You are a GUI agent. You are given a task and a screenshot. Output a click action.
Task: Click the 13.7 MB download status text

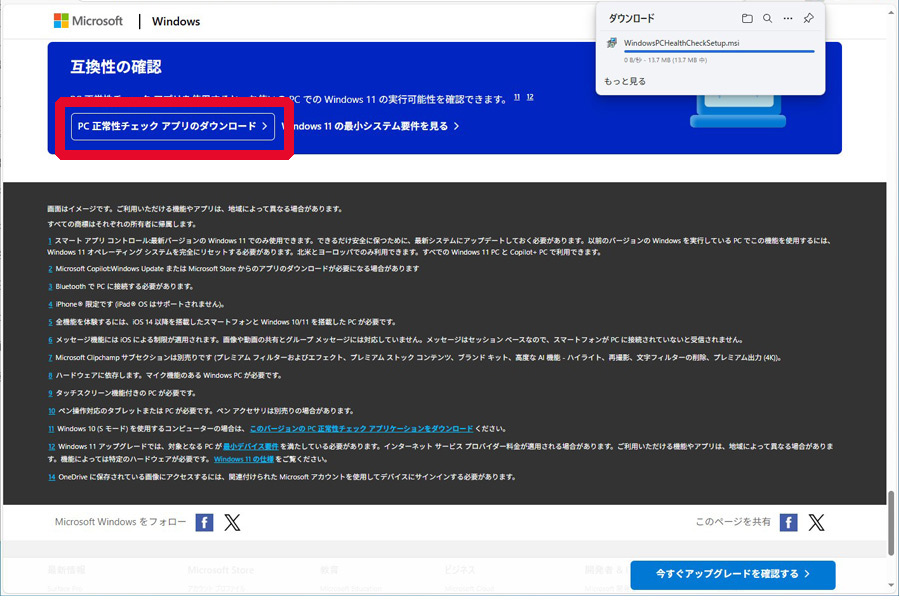(x=665, y=60)
